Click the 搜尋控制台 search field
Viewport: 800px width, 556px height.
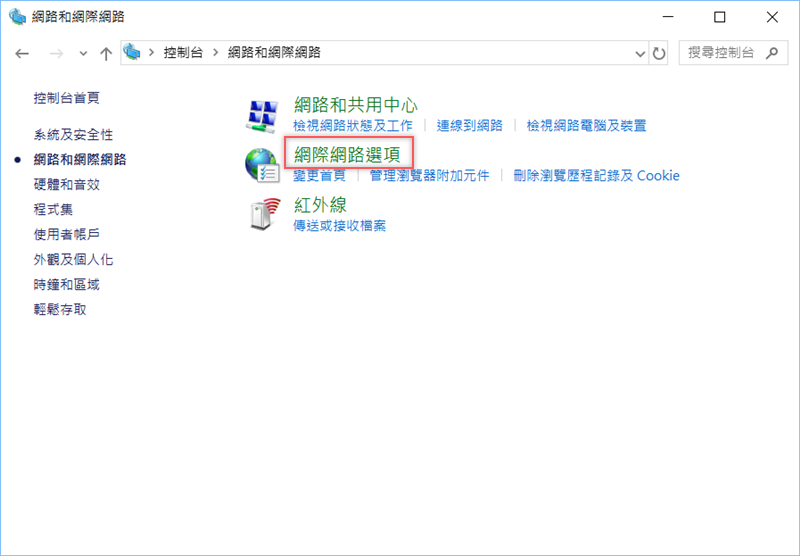[733, 53]
